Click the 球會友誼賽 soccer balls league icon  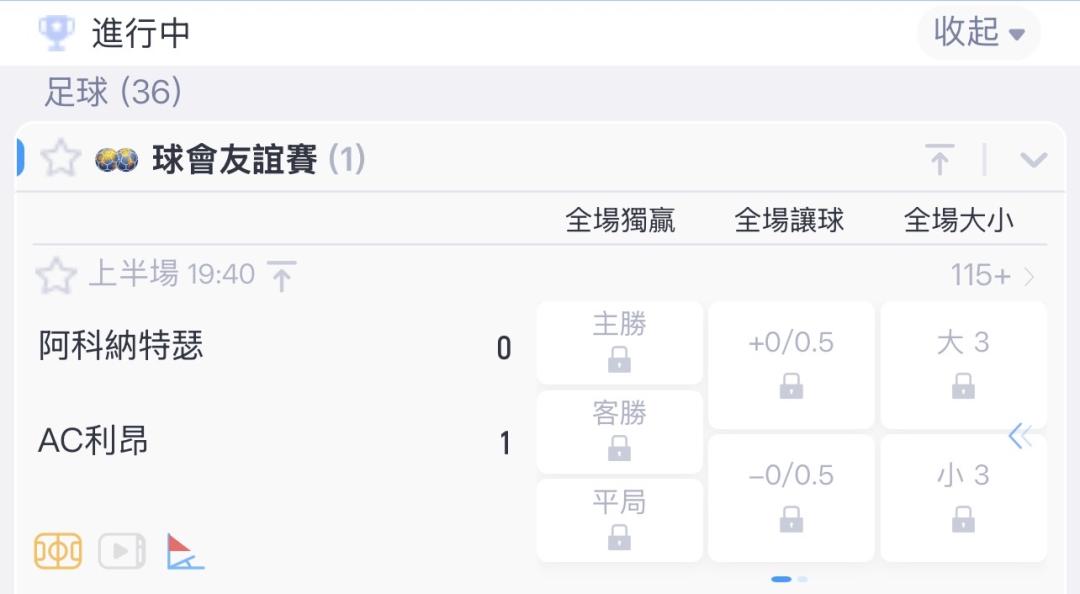[116, 159]
